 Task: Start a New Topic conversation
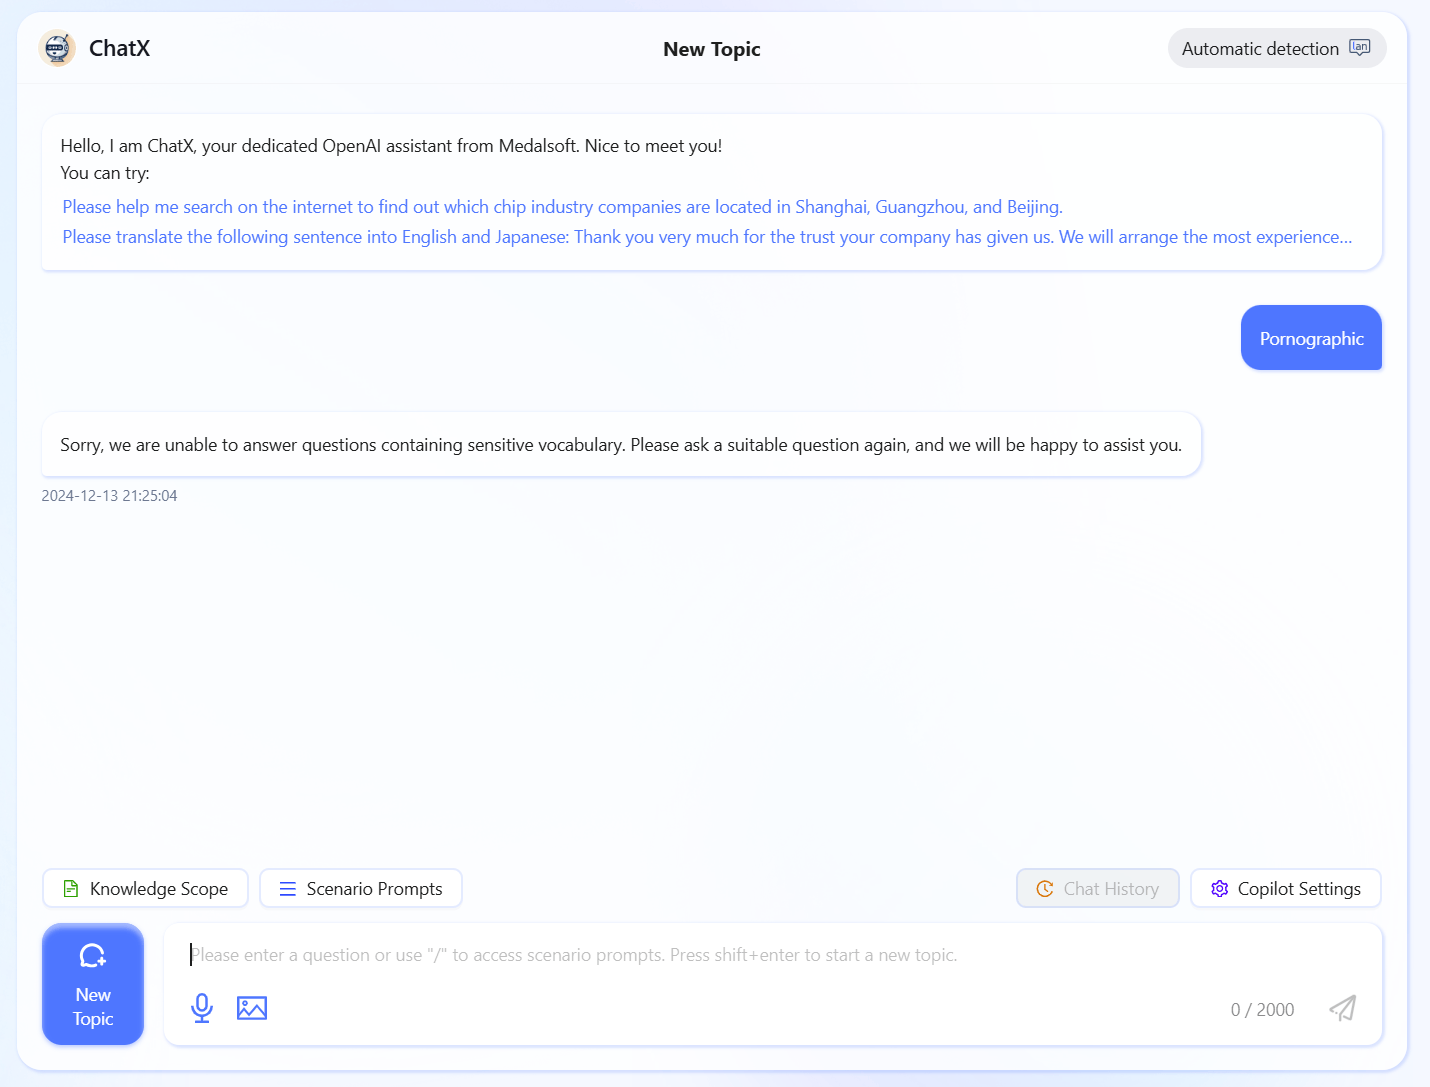[x=93, y=984]
